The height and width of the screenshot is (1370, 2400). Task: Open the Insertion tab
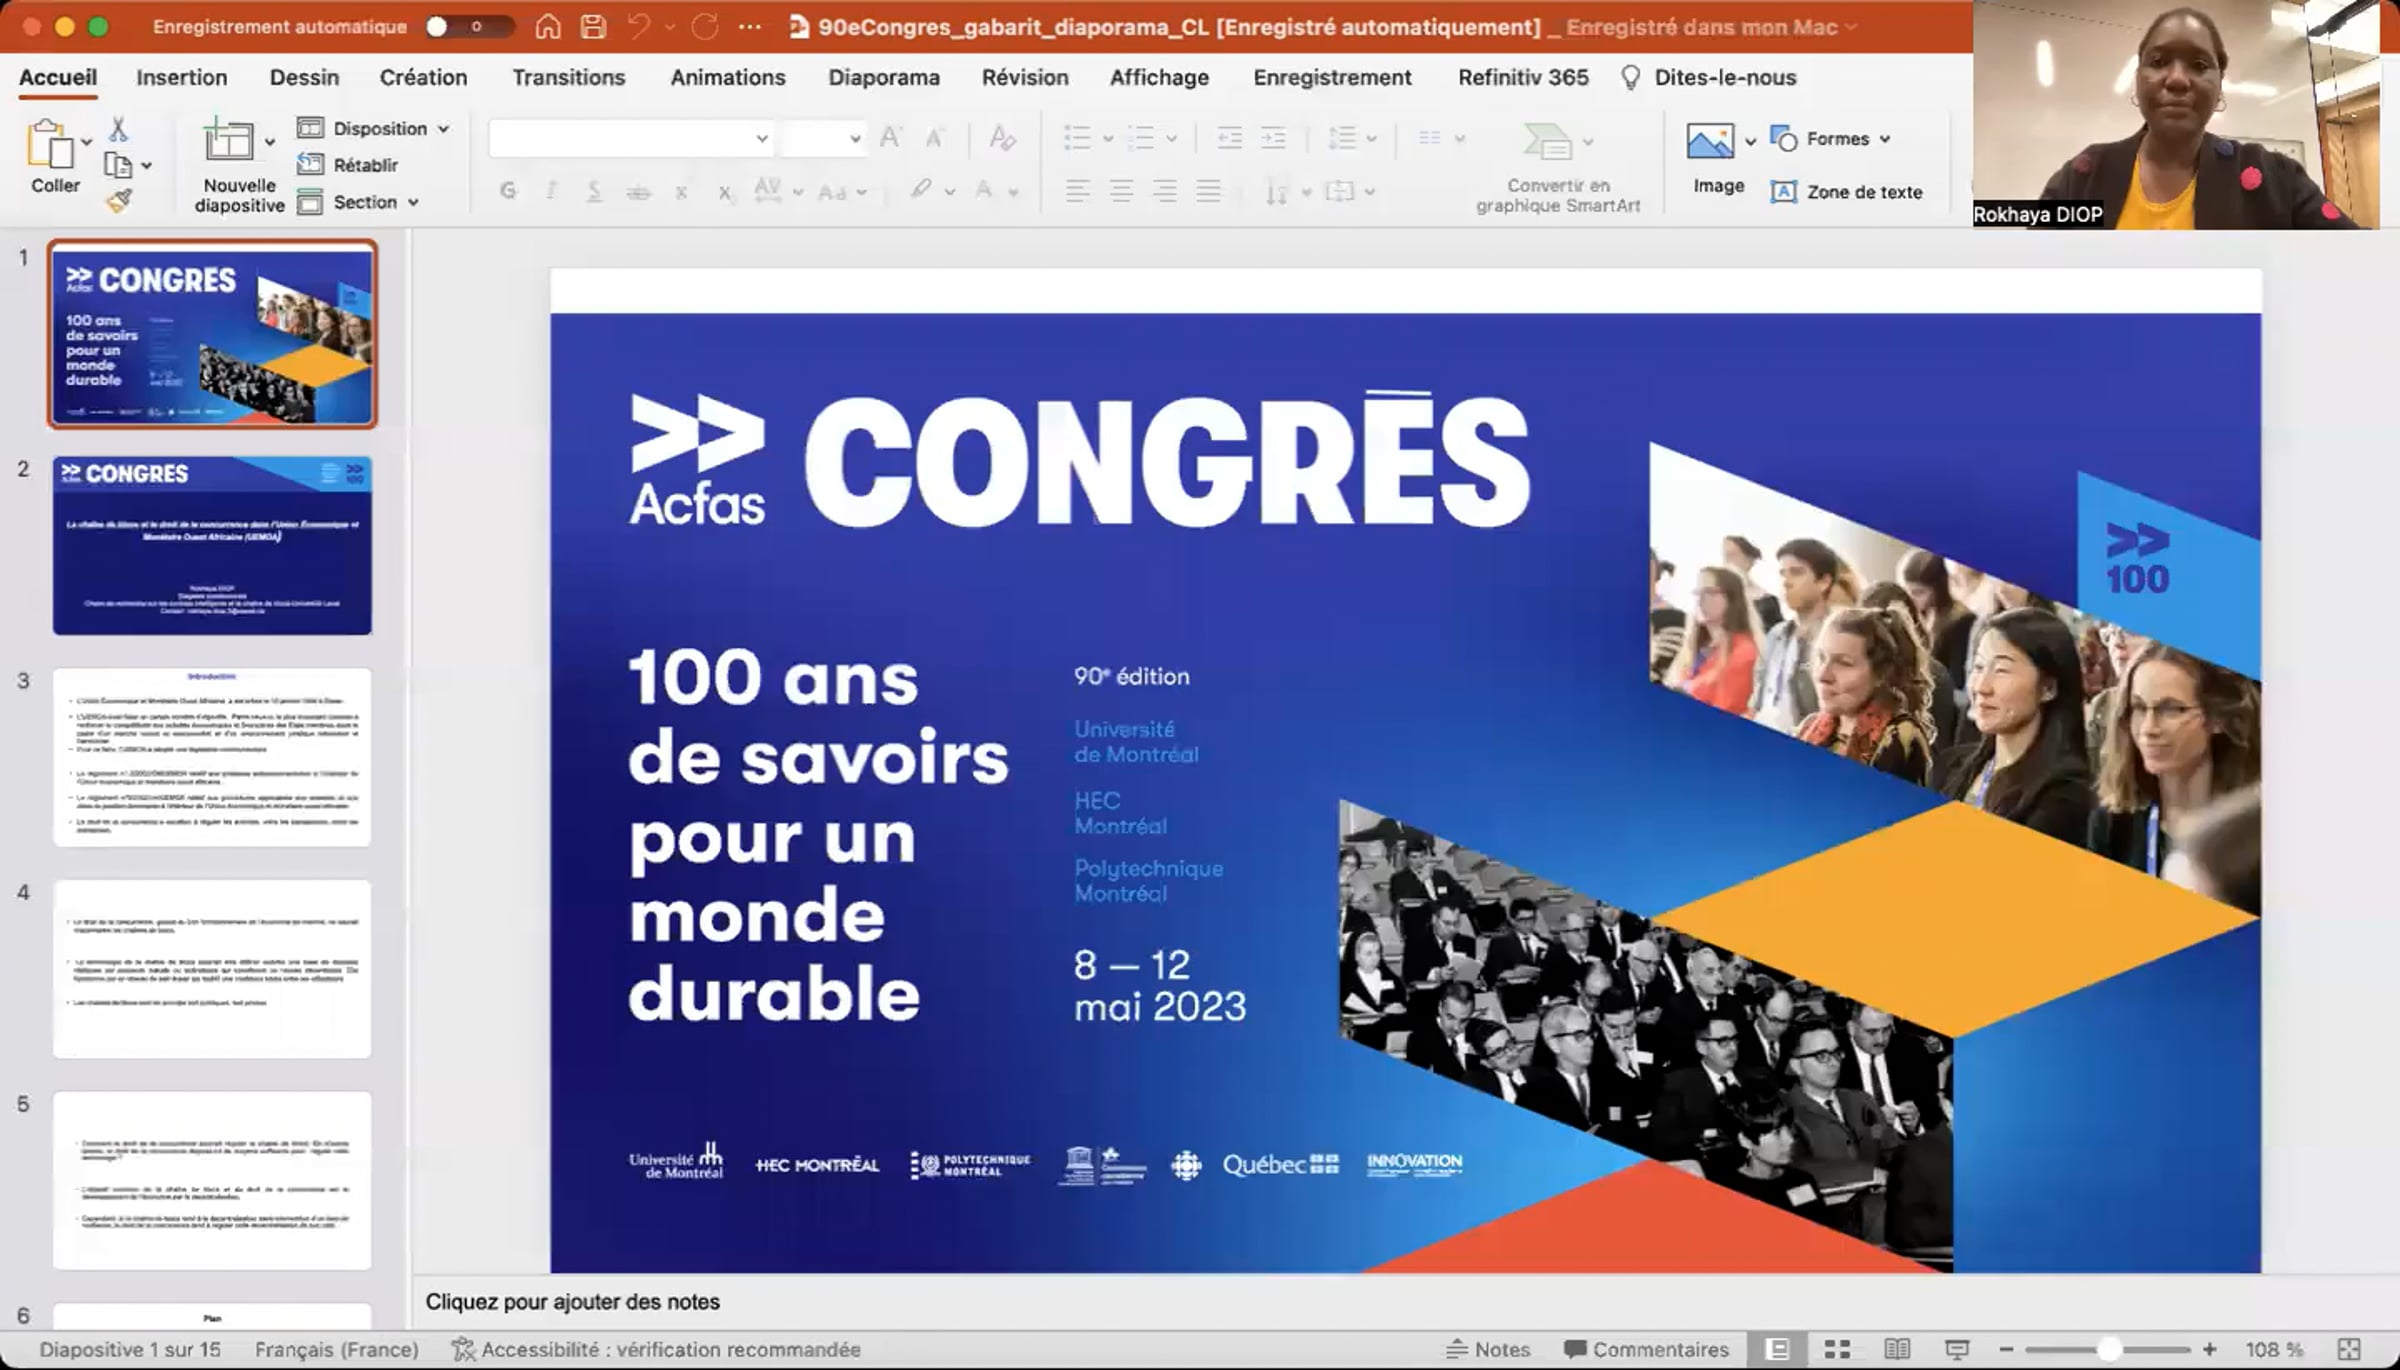coord(182,78)
